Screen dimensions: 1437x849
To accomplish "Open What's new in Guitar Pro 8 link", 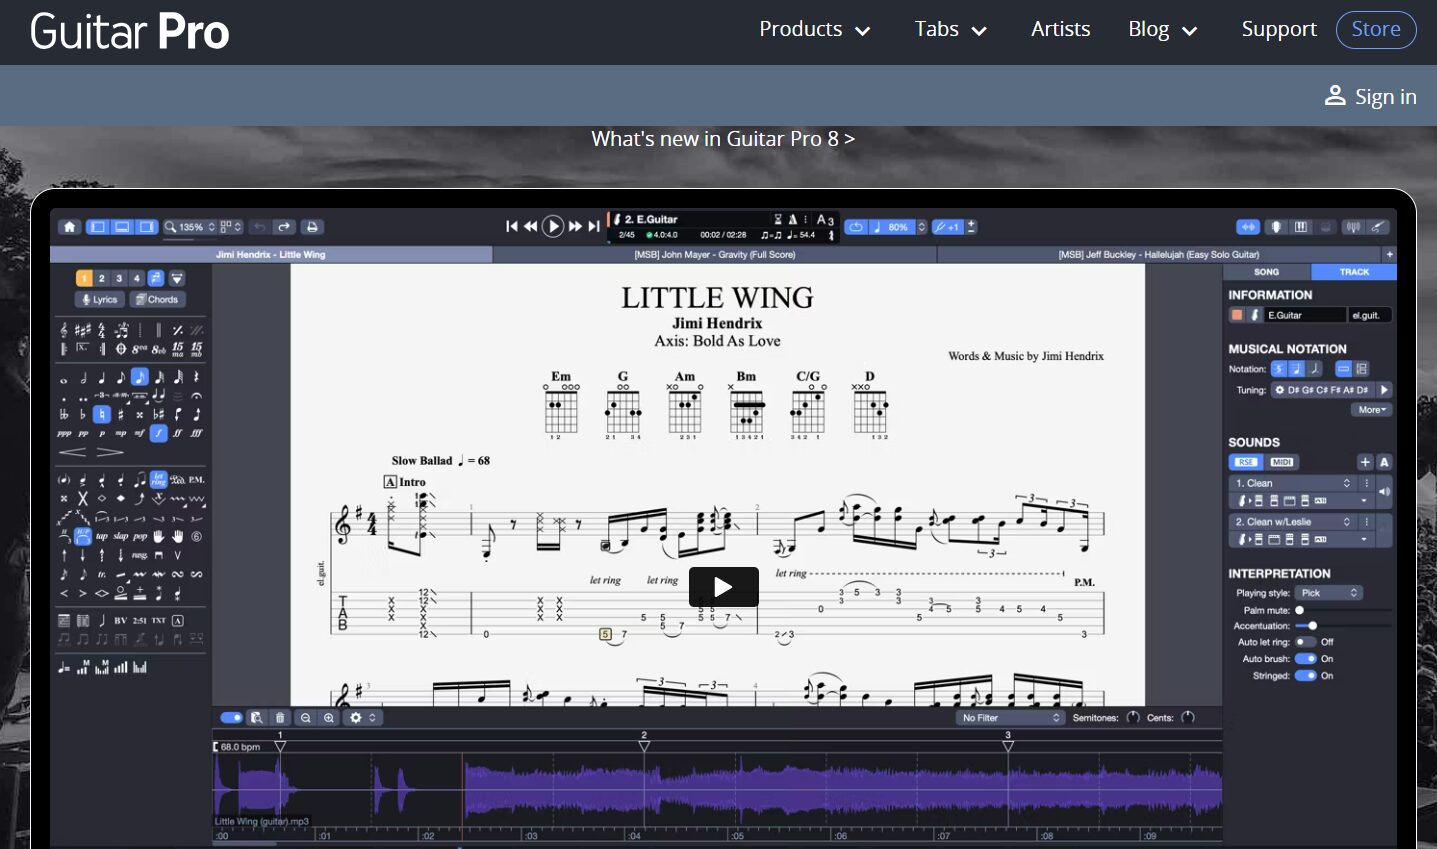I will (722, 139).
